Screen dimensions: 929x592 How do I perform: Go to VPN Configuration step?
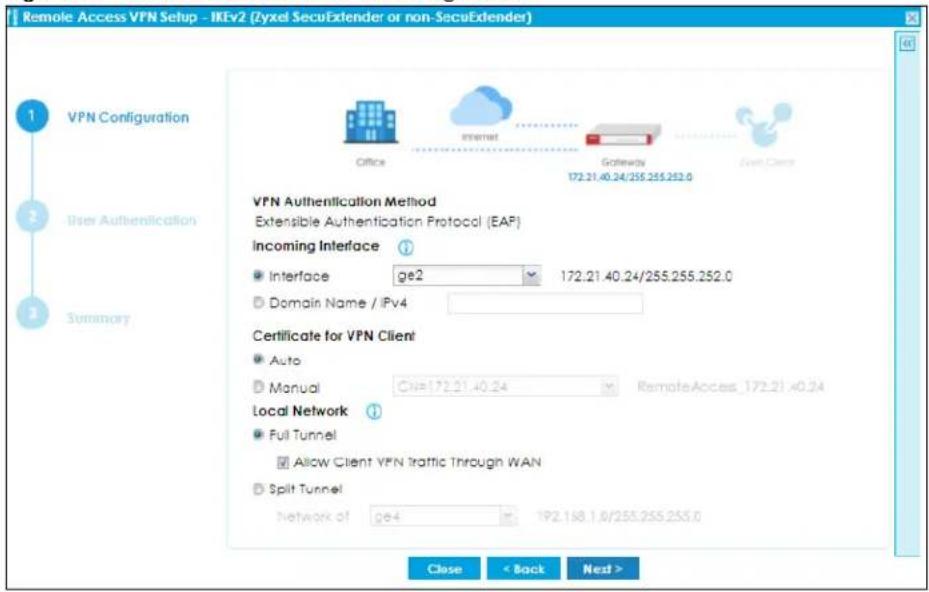128,117
